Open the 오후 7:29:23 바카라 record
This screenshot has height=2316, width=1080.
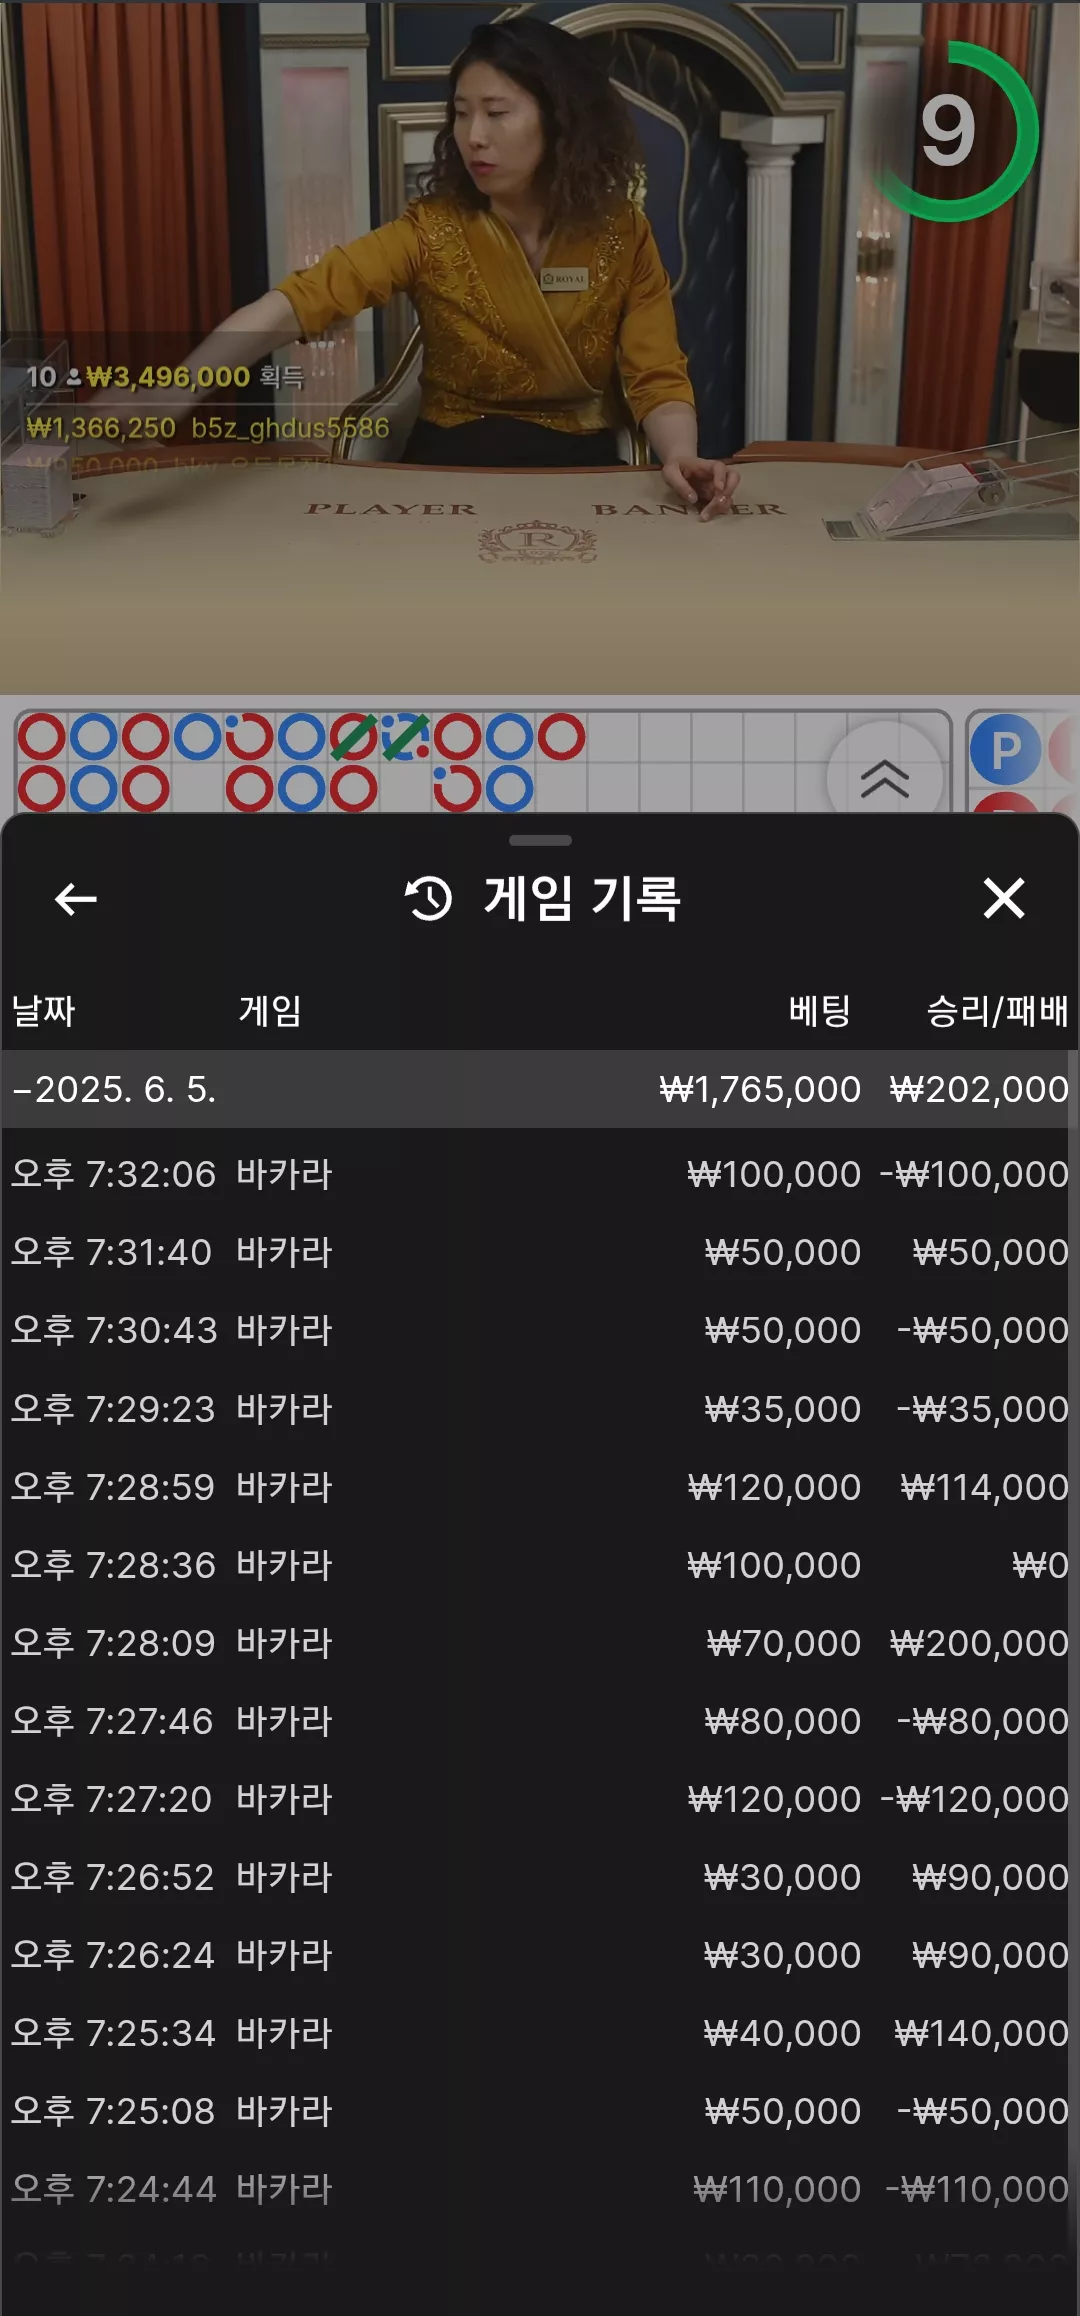tap(540, 1409)
